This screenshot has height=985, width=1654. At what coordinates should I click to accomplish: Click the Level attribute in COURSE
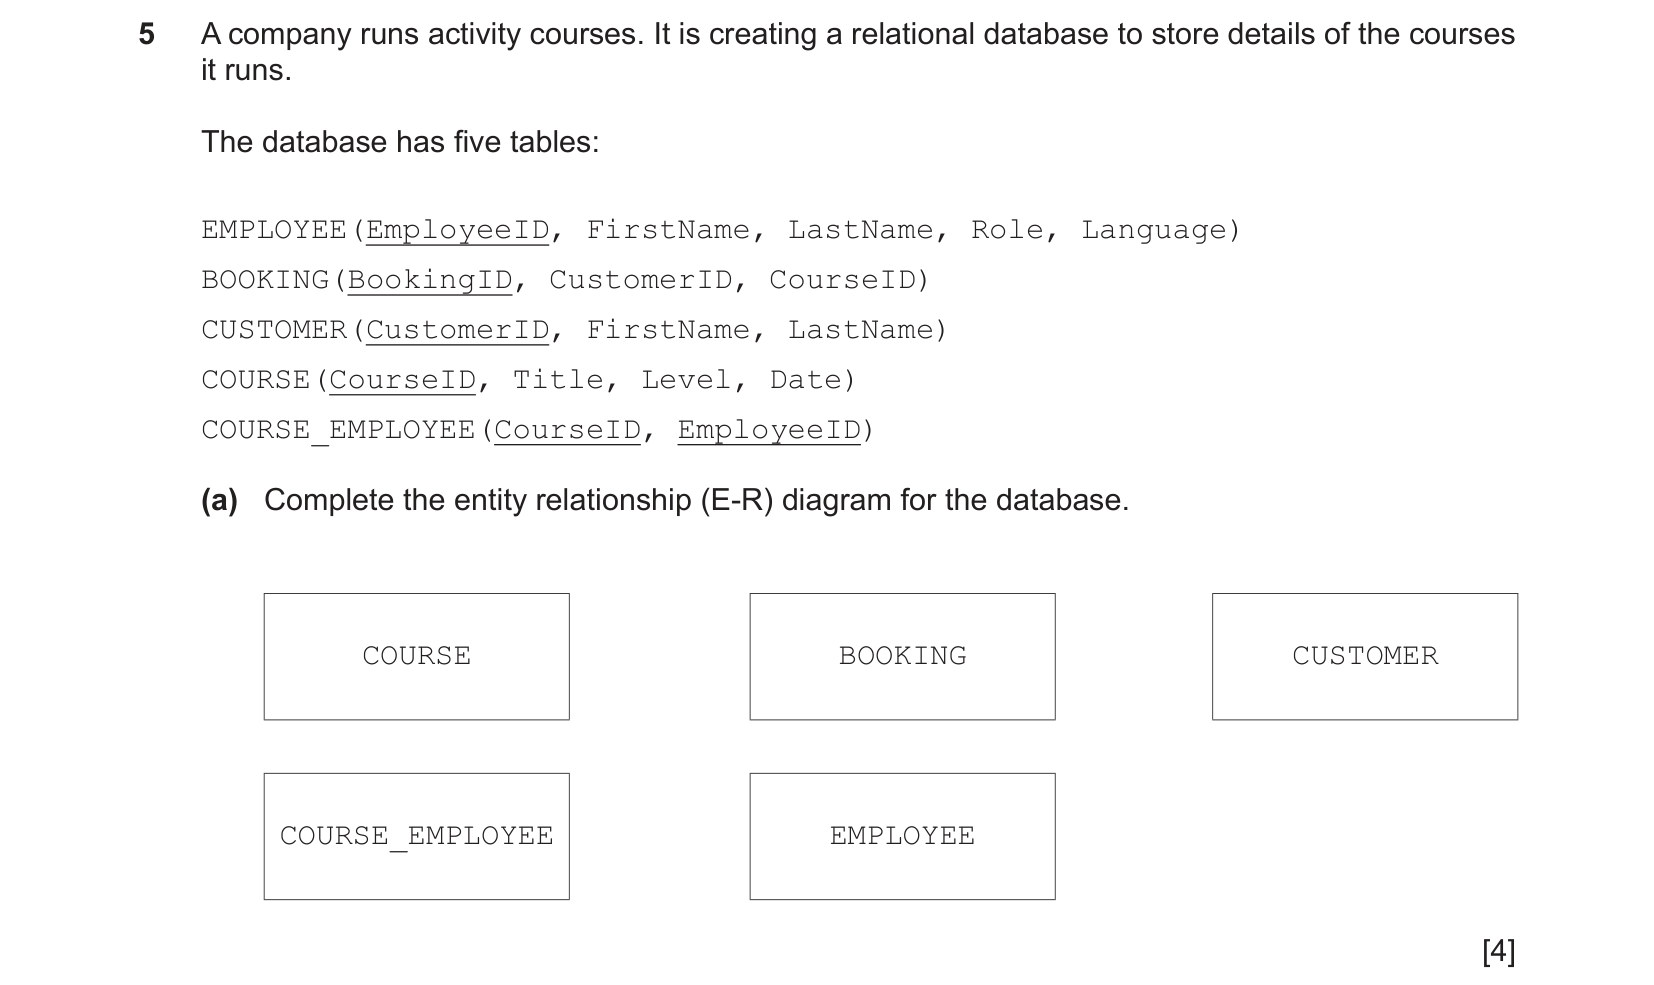pyautogui.click(x=686, y=381)
